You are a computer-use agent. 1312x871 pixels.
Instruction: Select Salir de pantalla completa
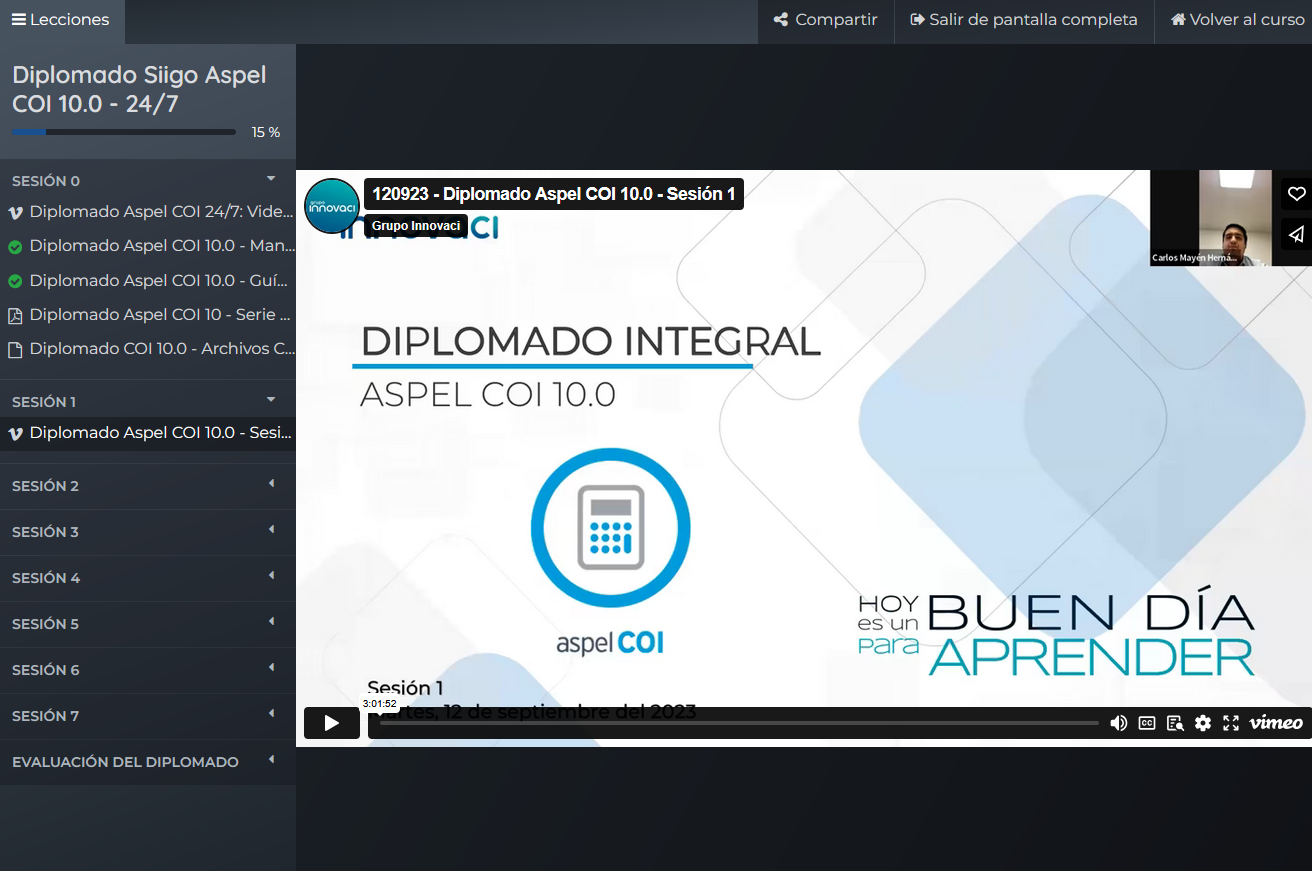(1024, 20)
